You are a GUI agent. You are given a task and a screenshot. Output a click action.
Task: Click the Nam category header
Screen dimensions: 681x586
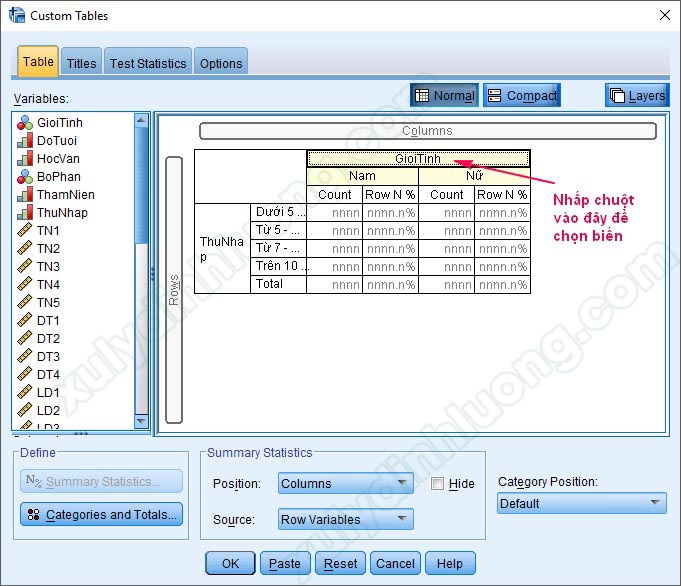(x=362, y=176)
